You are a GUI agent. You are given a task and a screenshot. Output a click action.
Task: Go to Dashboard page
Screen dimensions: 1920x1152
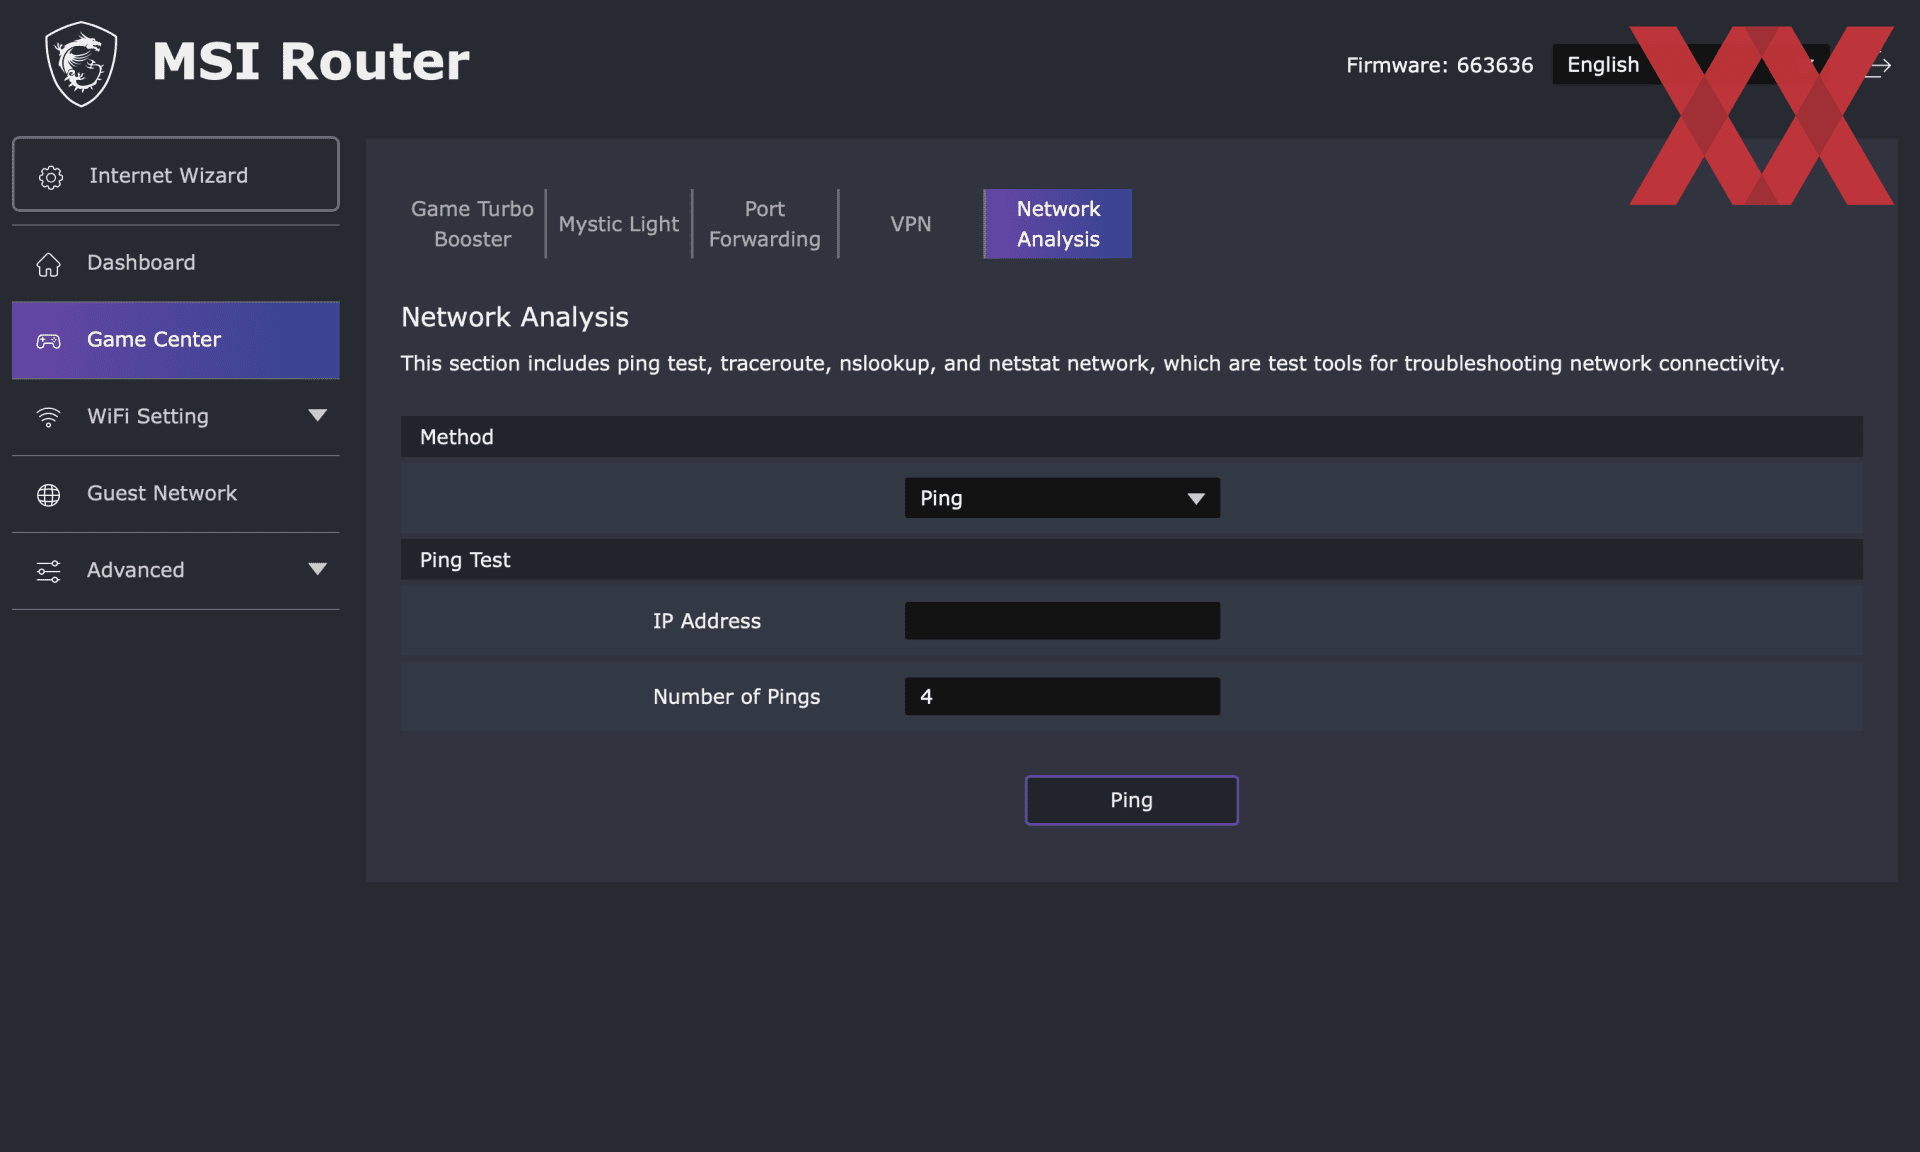coord(176,263)
